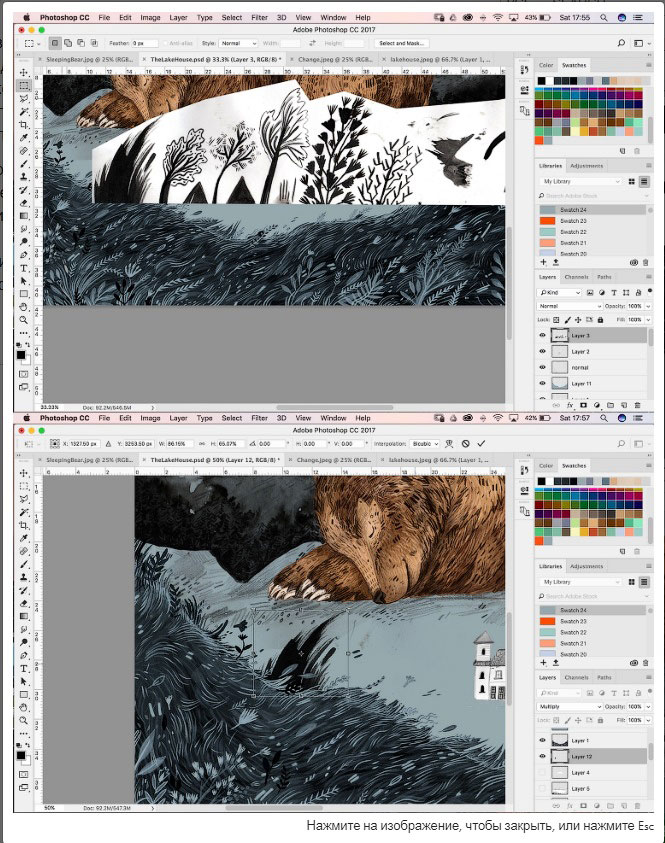Image resolution: width=665 pixels, height=843 pixels.
Task: Open Normal blend mode dropdown in upper Layers panel
Action: coord(569,306)
